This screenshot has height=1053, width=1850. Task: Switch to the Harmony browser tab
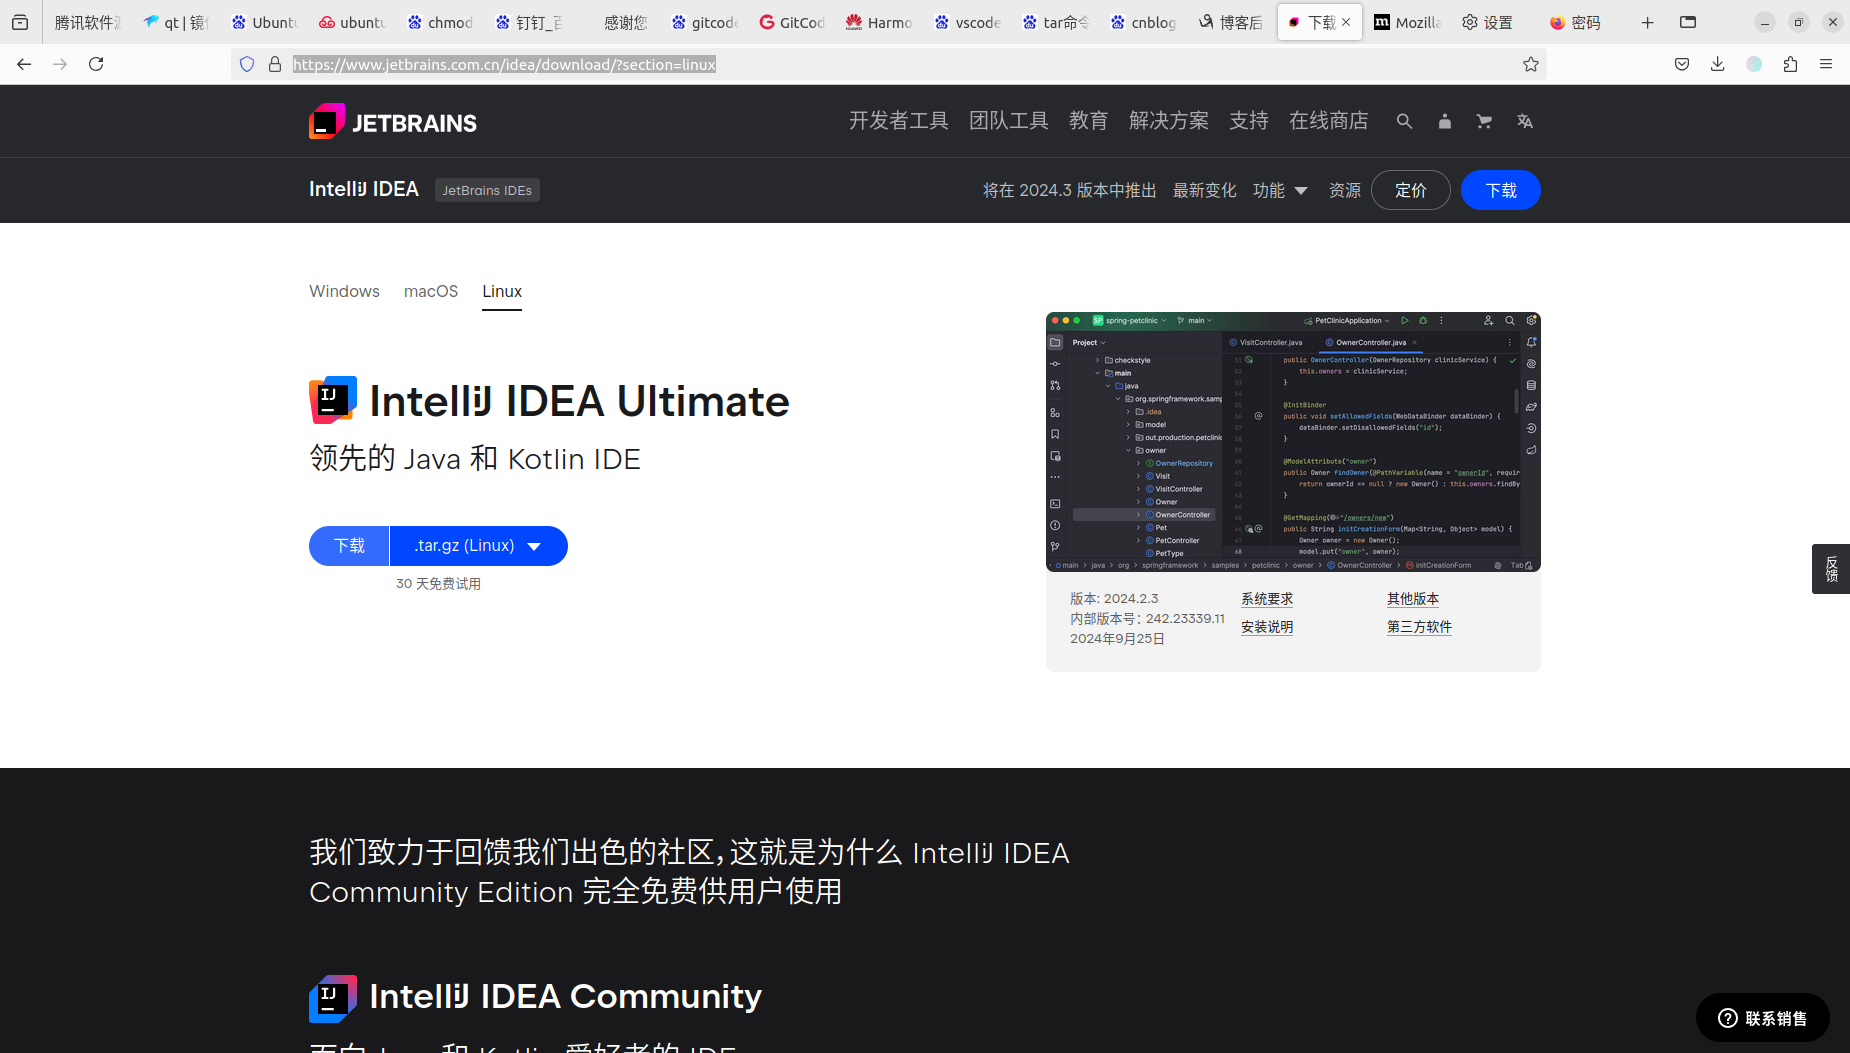point(880,22)
